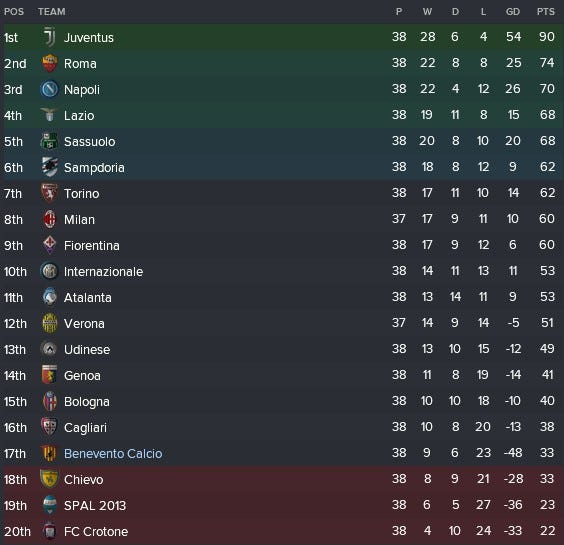Screen dimensions: 564x545
Task: Open the Benevento Calcio team link
Action: click(x=113, y=454)
